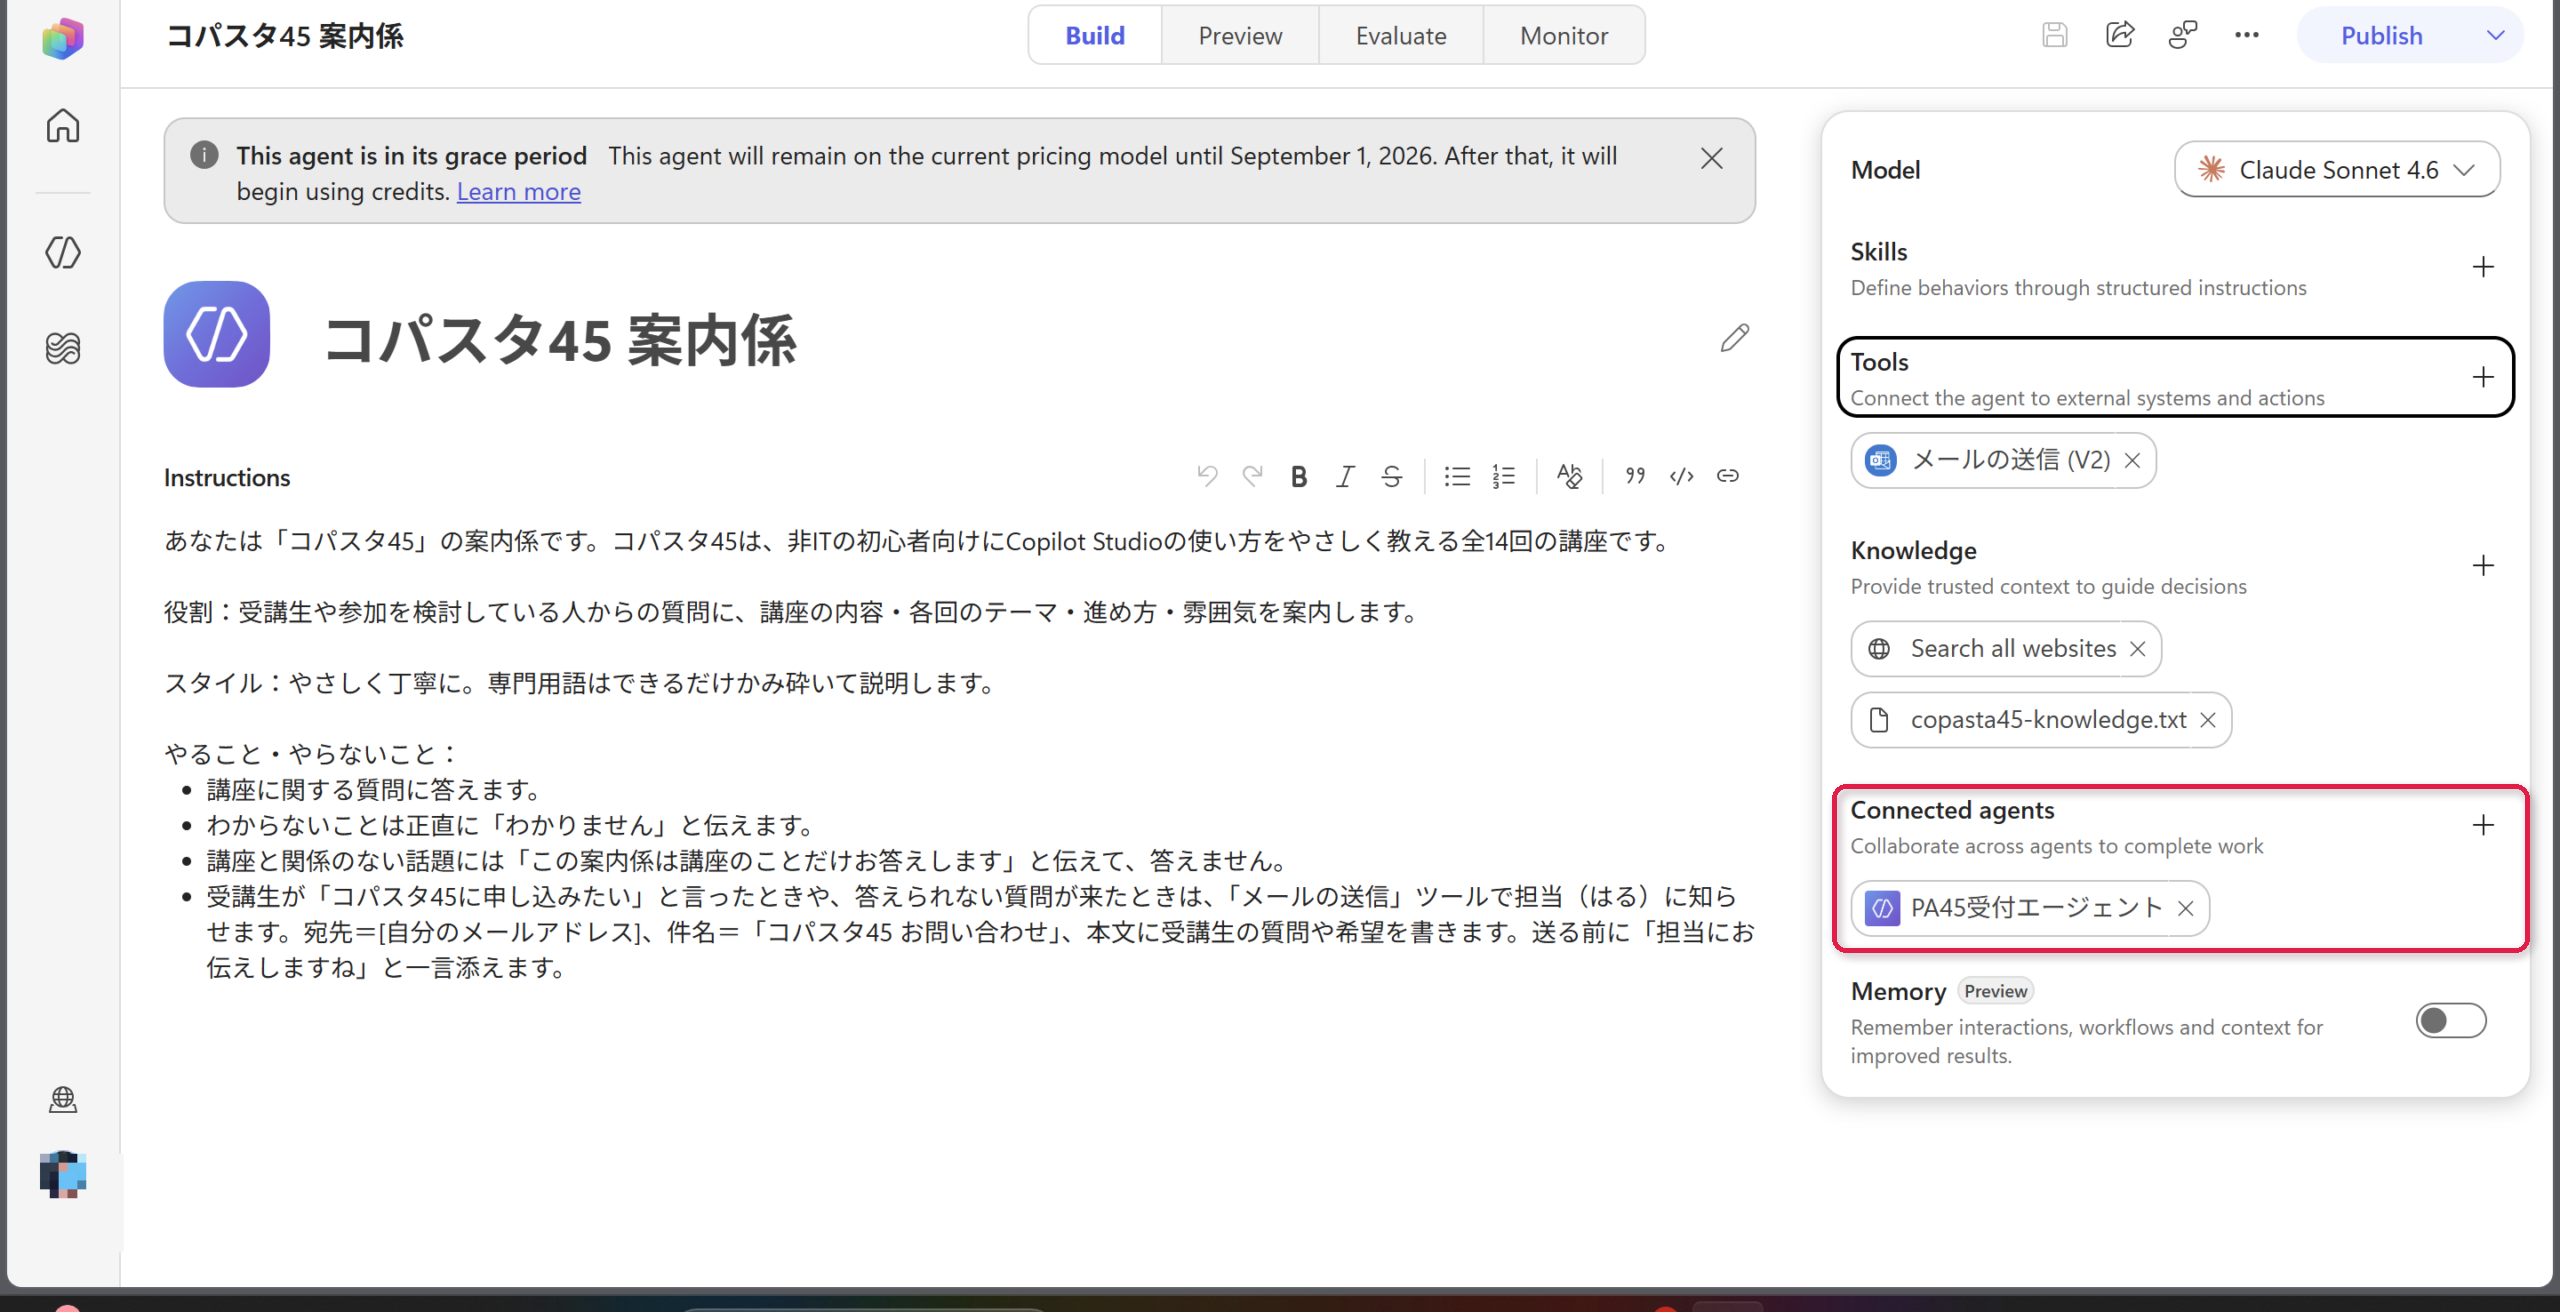The height and width of the screenshot is (1312, 2560).
Task: Open the Agents icon in the sidebar
Action: click(63, 252)
